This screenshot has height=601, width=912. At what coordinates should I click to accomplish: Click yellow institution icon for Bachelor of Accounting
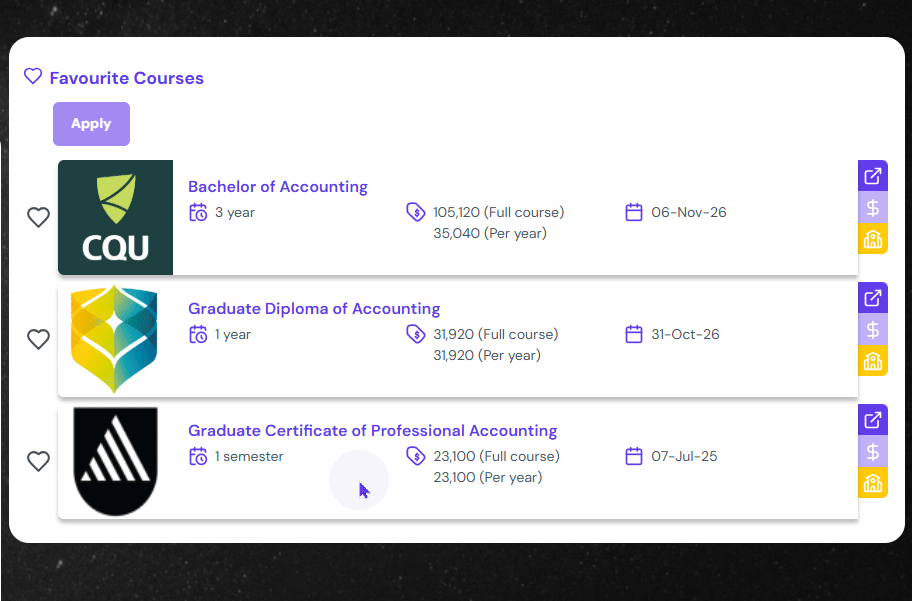(873, 239)
